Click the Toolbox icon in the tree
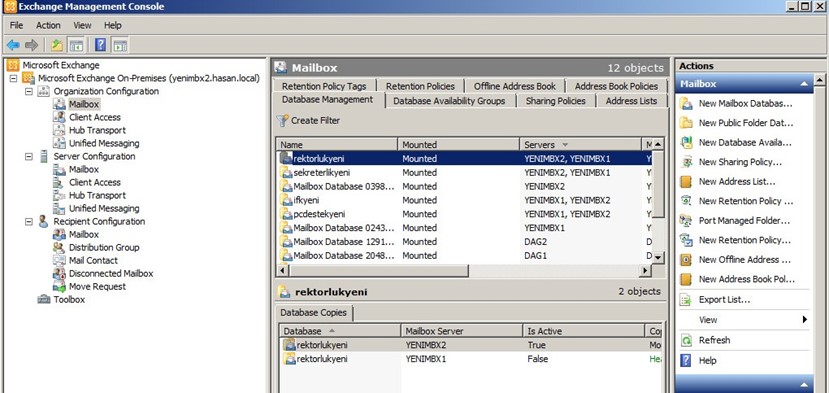 point(44,299)
